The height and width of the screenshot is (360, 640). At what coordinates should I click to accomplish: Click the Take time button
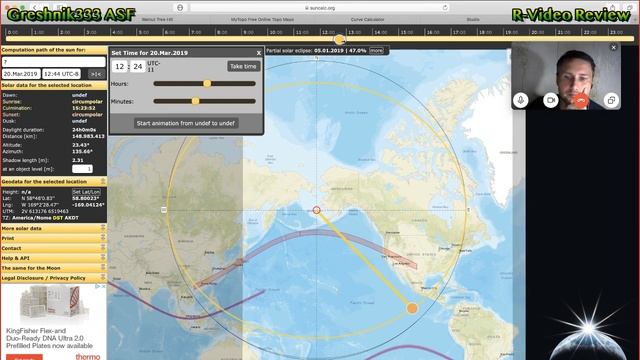point(243,66)
